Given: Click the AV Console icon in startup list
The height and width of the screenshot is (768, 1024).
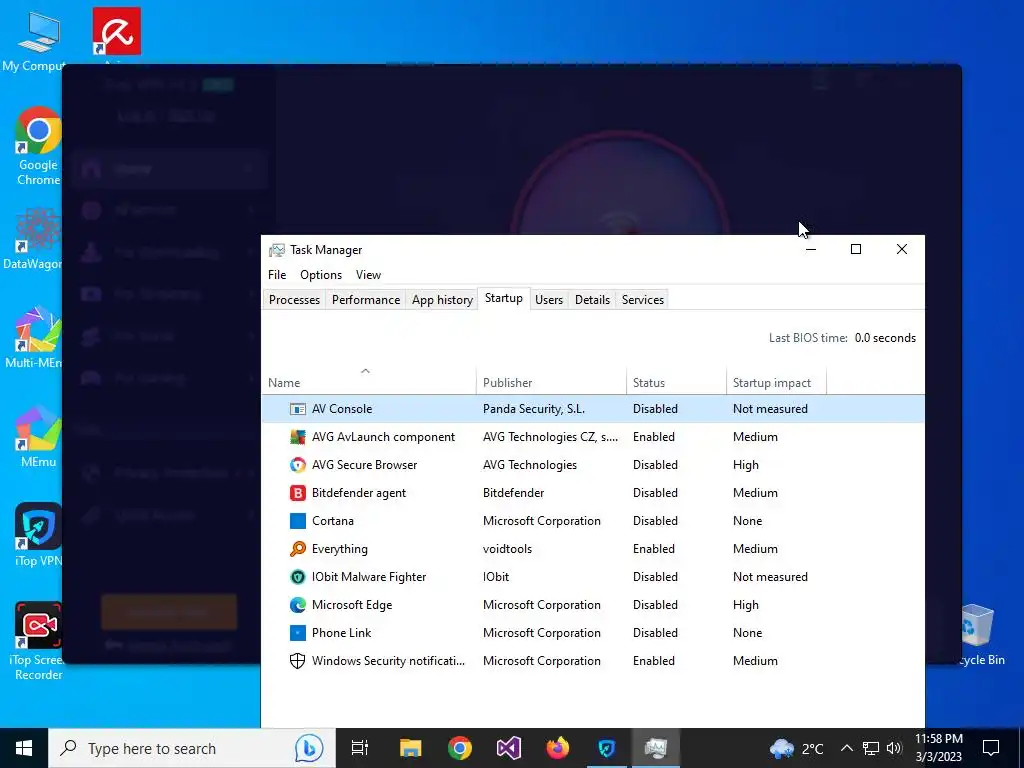Looking at the screenshot, I should pyautogui.click(x=298, y=409).
